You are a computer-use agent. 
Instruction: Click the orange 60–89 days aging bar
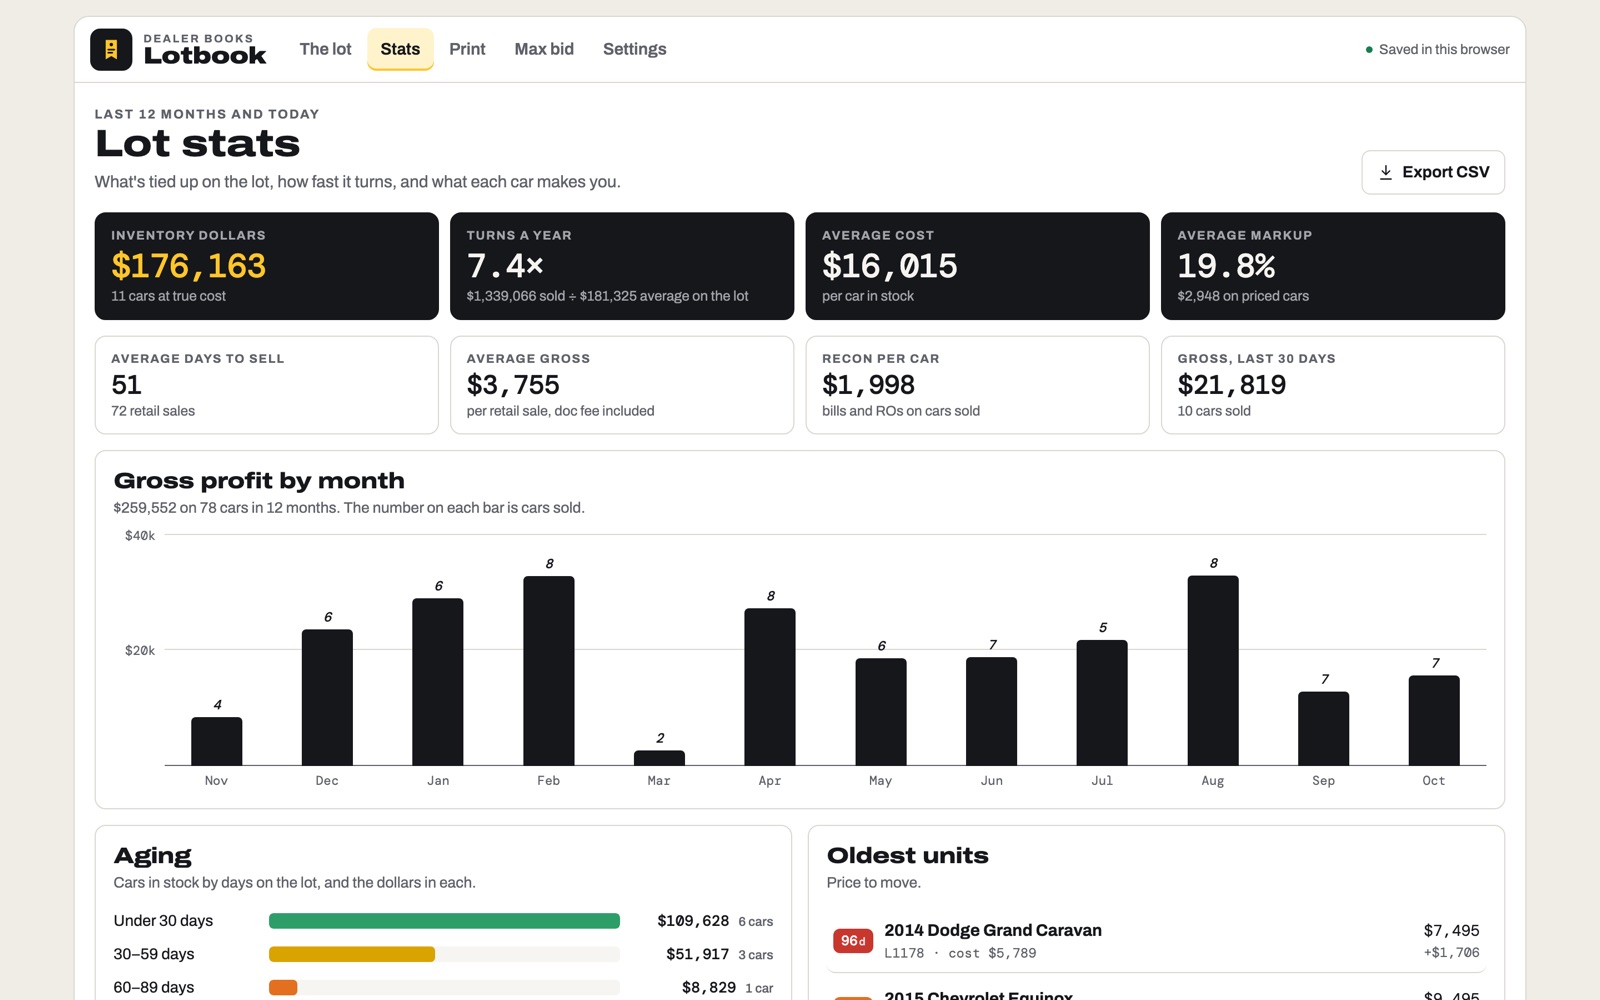(283, 988)
